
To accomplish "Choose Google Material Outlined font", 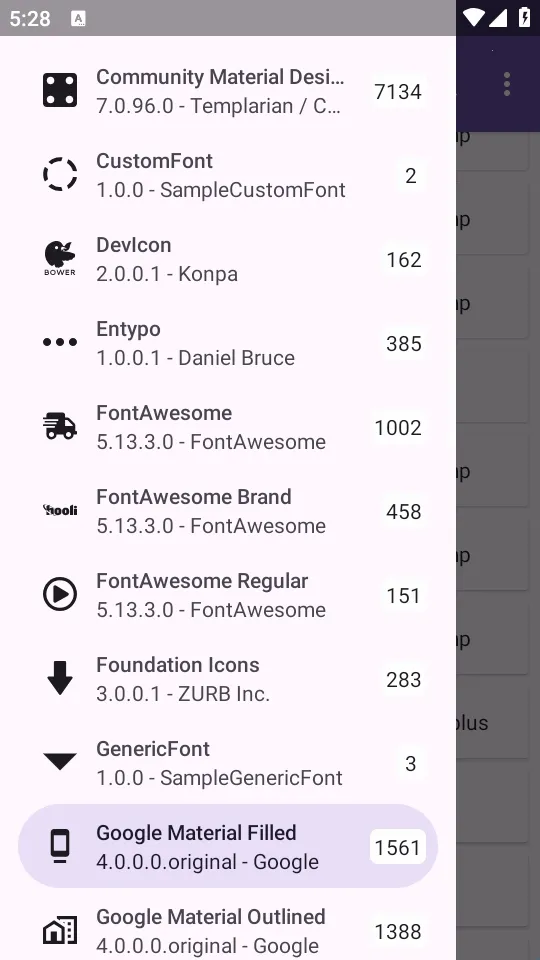I will coord(228,929).
